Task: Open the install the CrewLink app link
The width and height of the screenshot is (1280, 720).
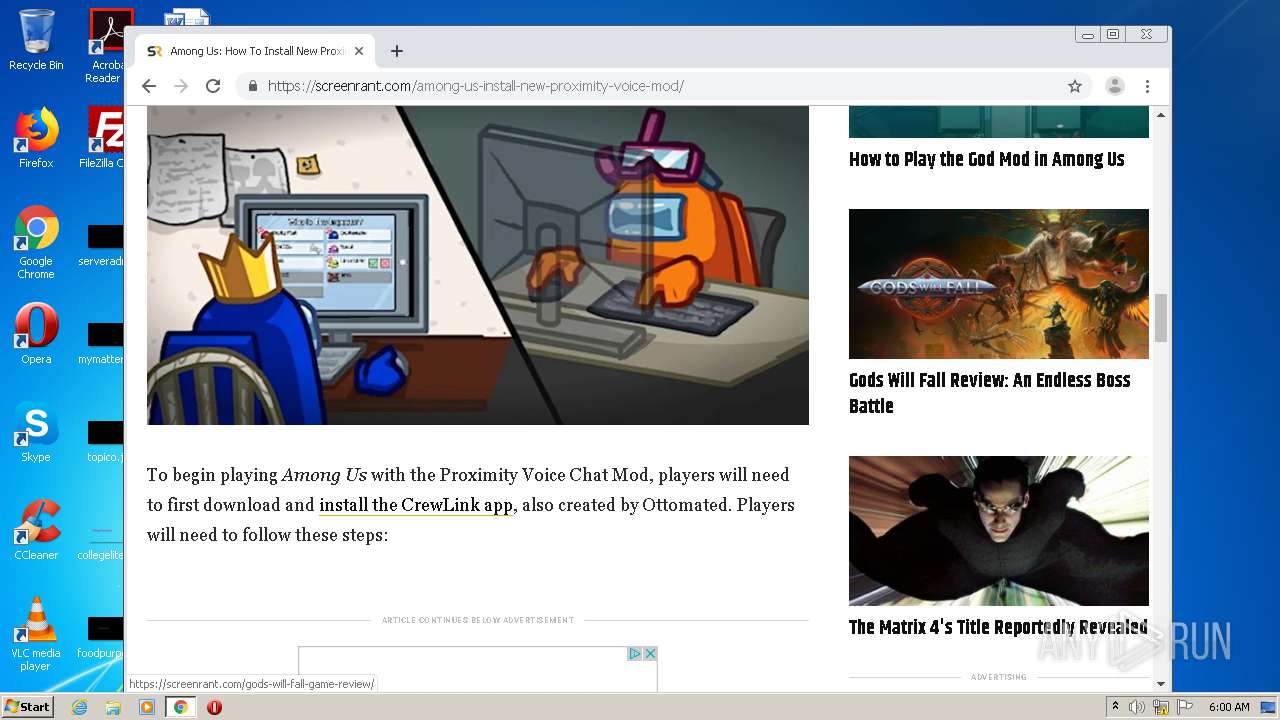Action: [x=416, y=505]
